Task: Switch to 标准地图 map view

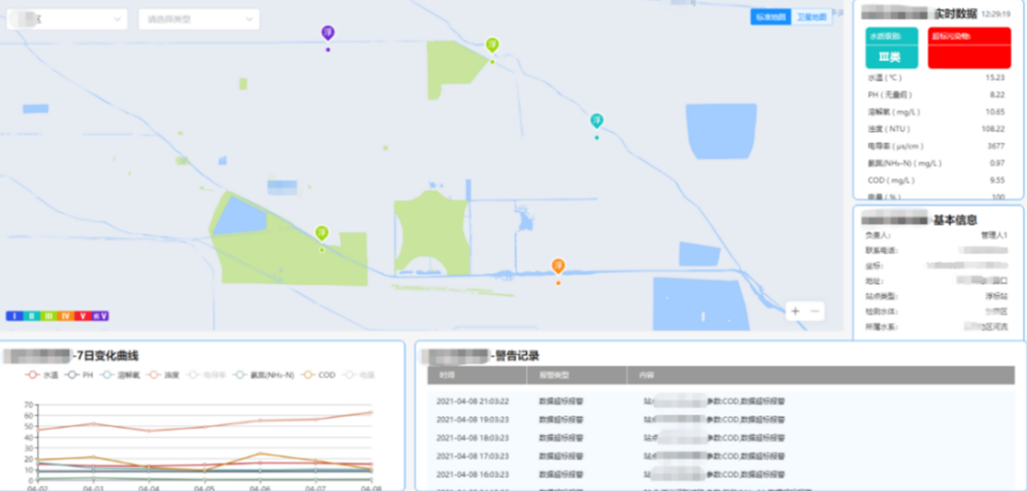Action: click(771, 17)
